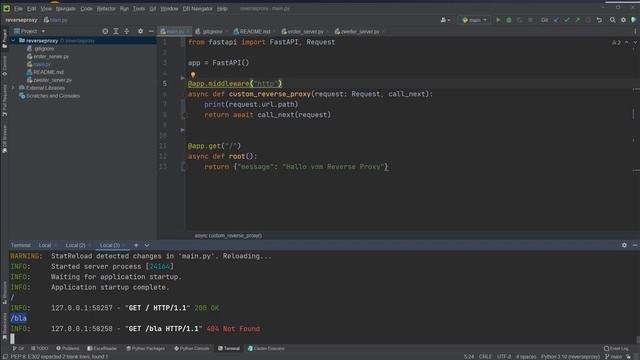Click the Git update project arrow icon
The width and height of the screenshot is (640, 360).
pyautogui.click(x=556, y=20)
